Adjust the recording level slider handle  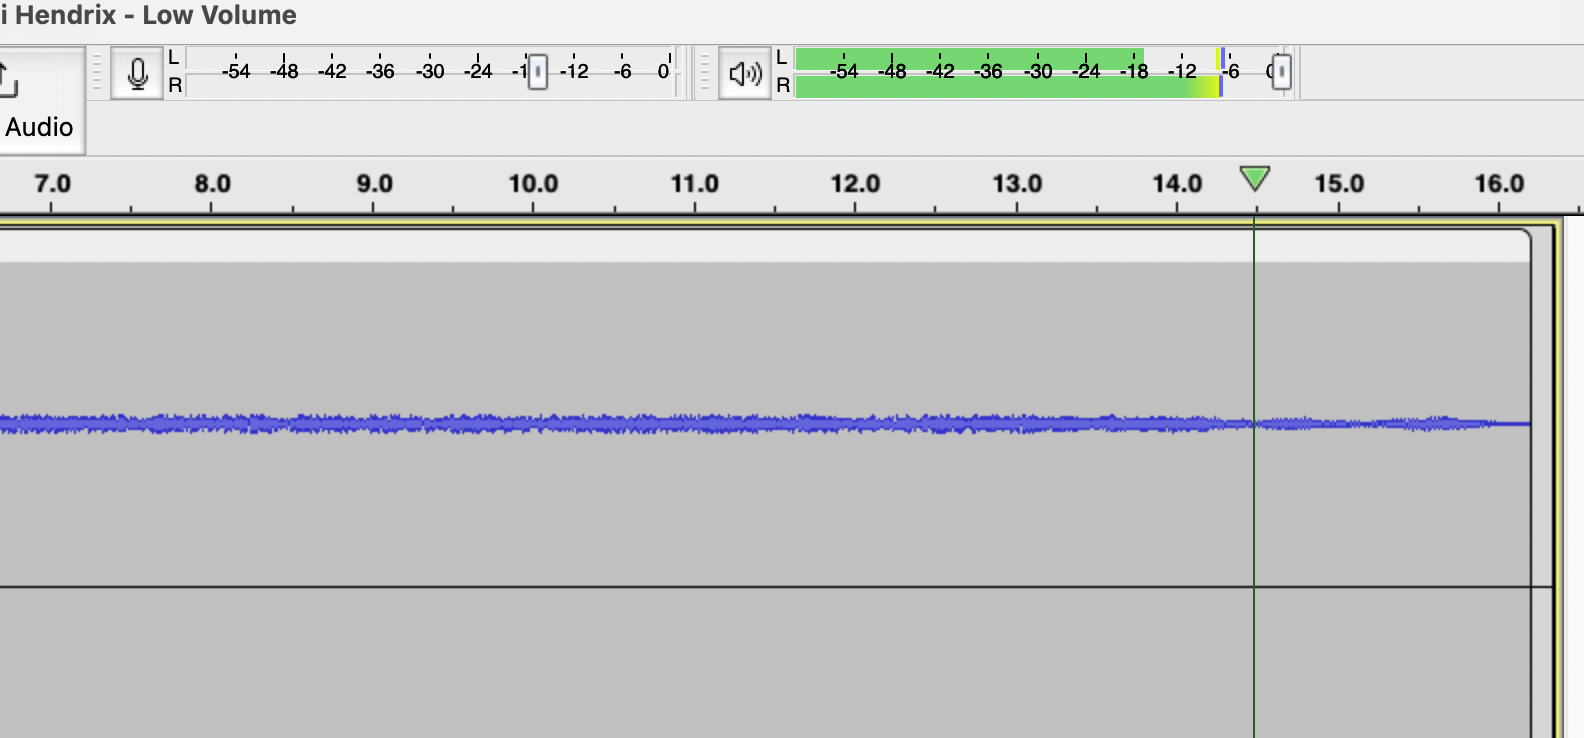pos(538,72)
